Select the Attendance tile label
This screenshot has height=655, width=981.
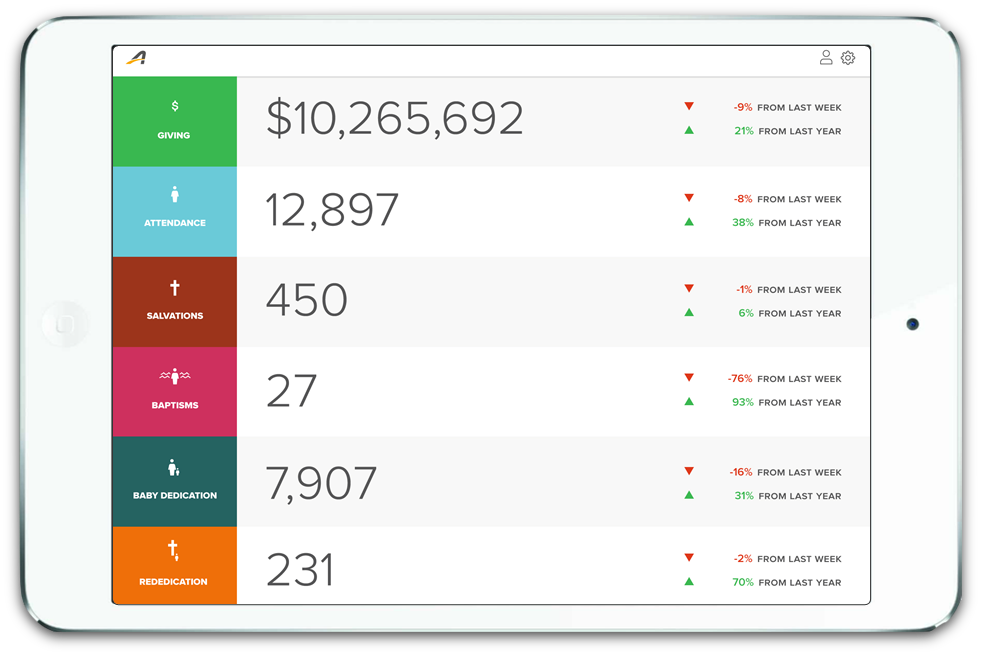coord(174,223)
